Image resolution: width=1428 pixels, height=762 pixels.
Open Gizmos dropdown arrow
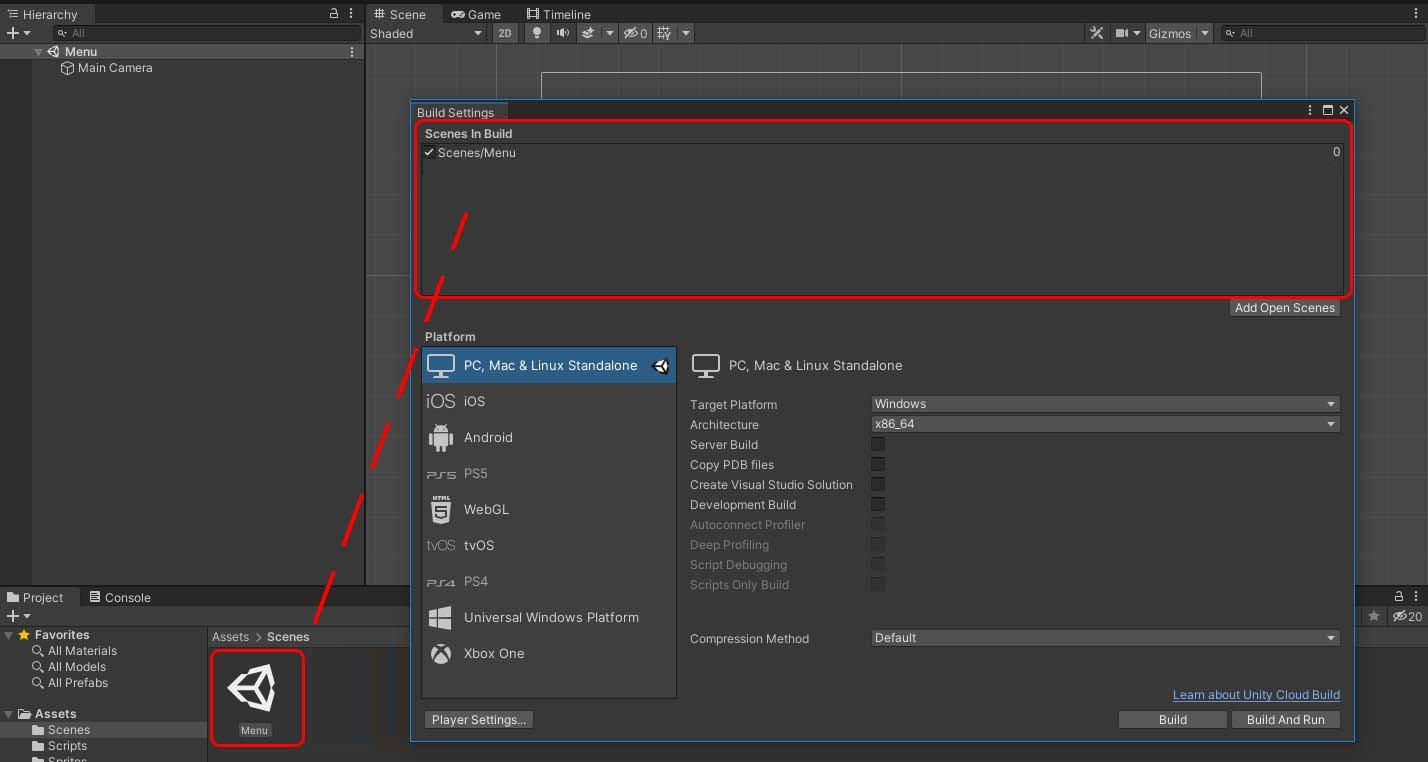(x=1205, y=33)
